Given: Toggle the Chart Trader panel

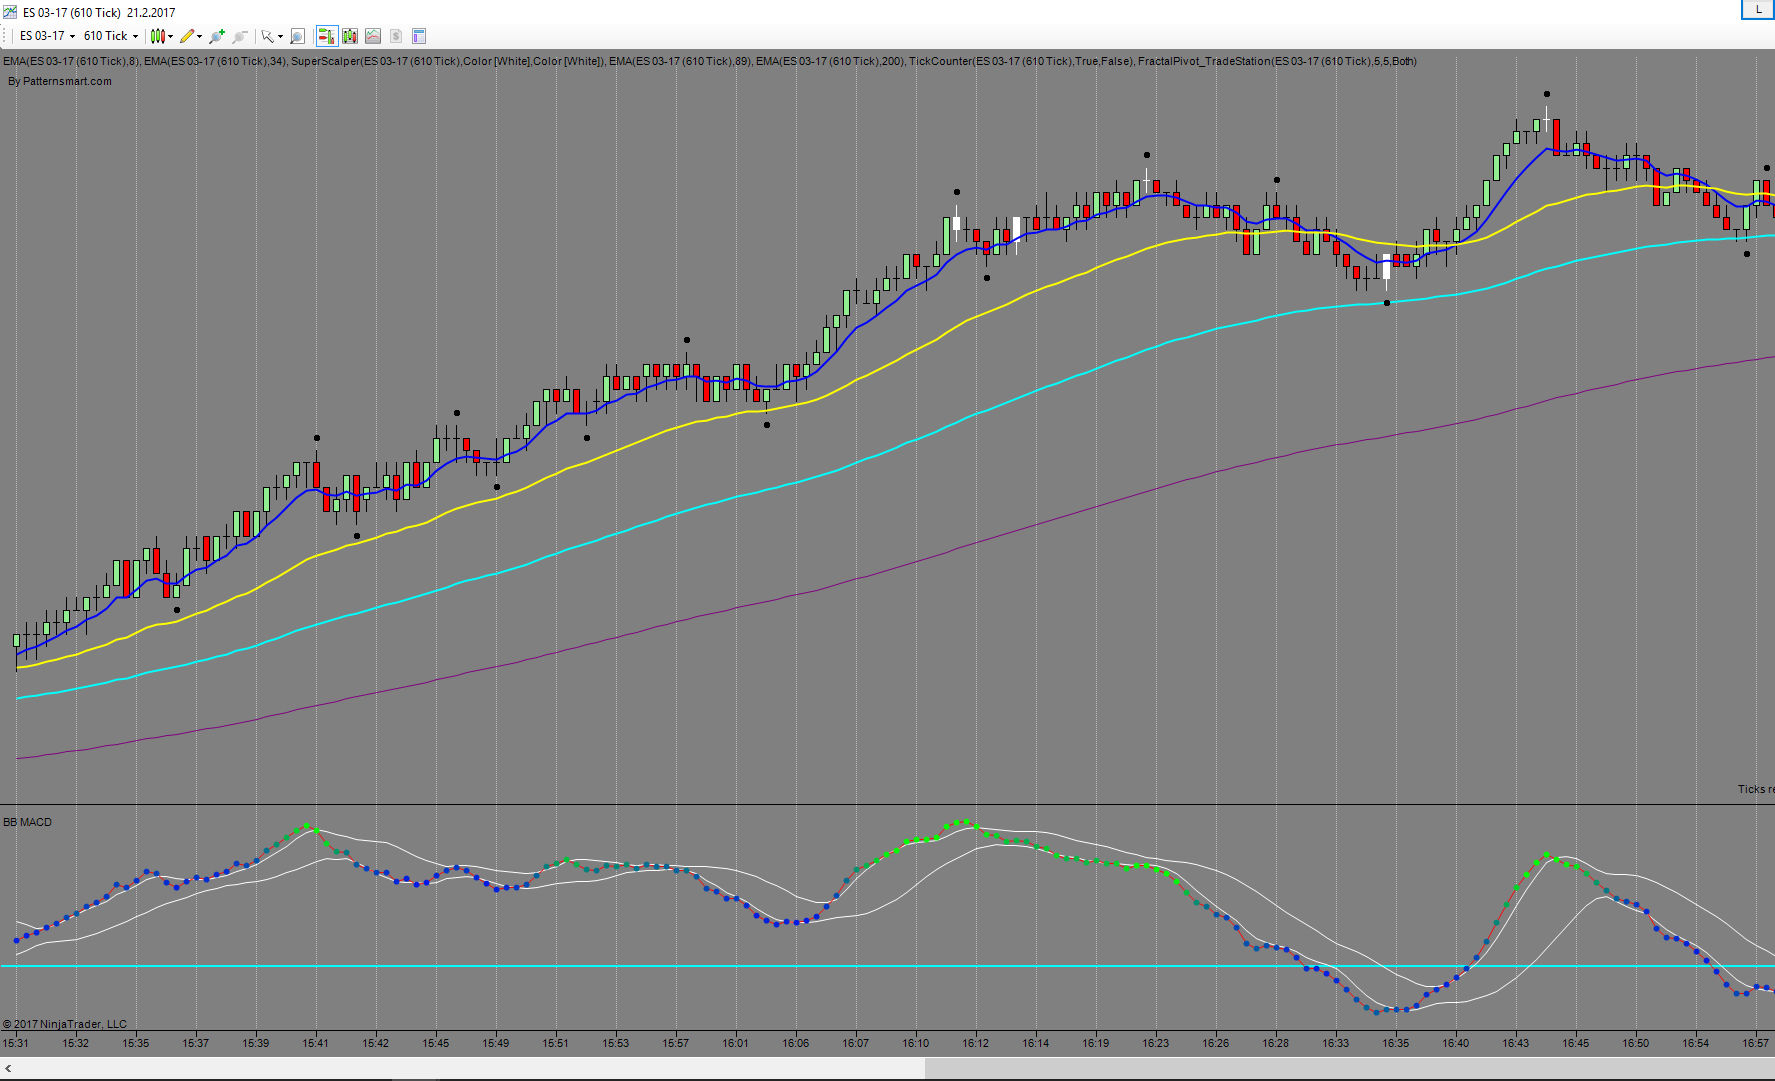Looking at the screenshot, I should (x=326, y=36).
